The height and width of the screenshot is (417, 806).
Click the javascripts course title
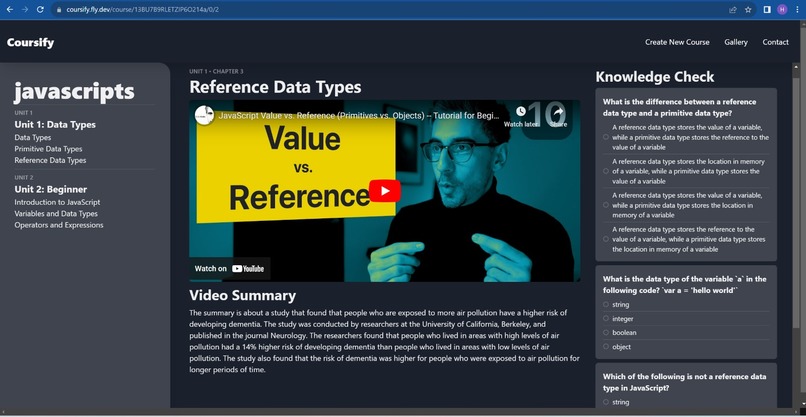pos(74,92)
